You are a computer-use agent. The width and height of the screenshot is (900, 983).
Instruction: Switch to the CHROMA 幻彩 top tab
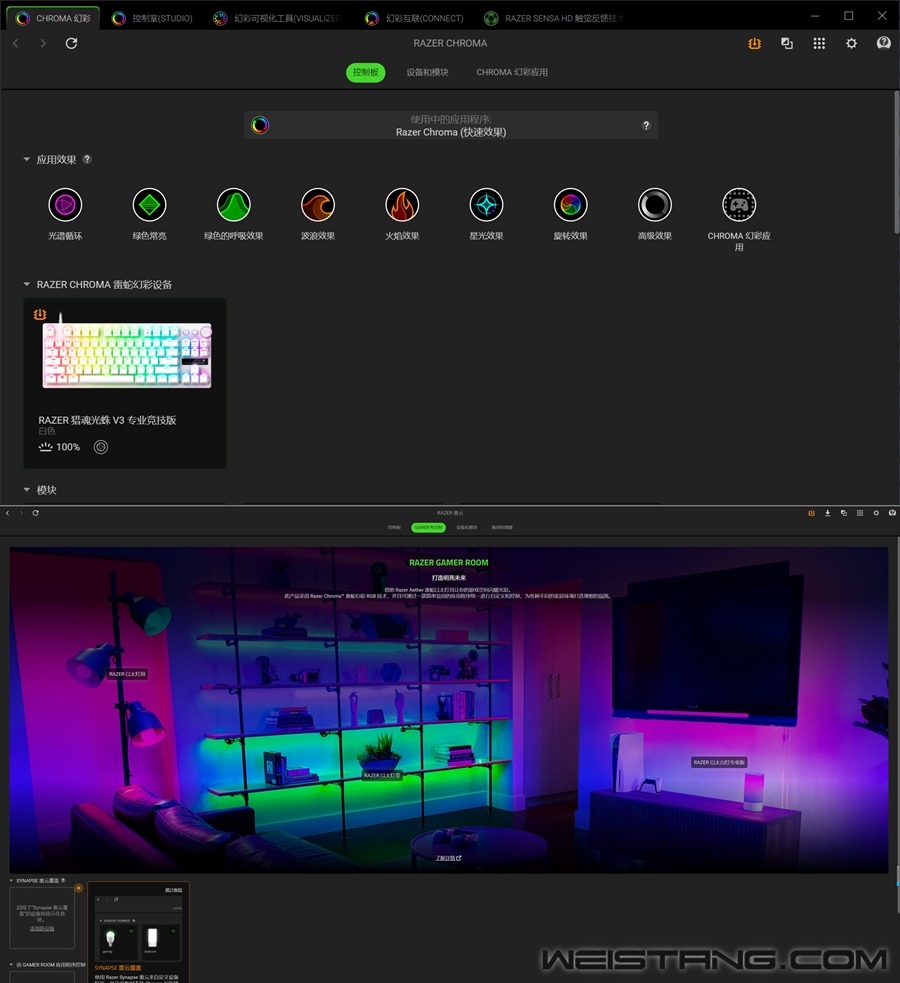53,18
